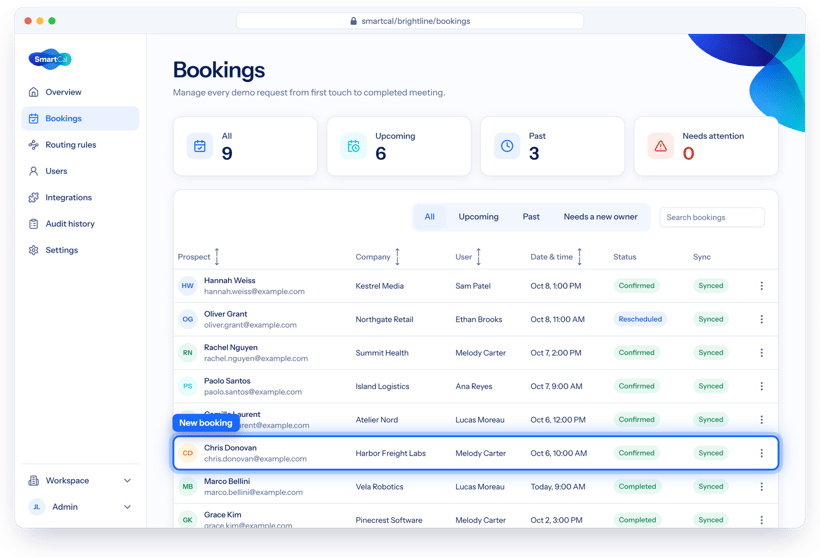Click the All bookings calendar card icon
The image size is (820, 557).
[x=200, y=146]
